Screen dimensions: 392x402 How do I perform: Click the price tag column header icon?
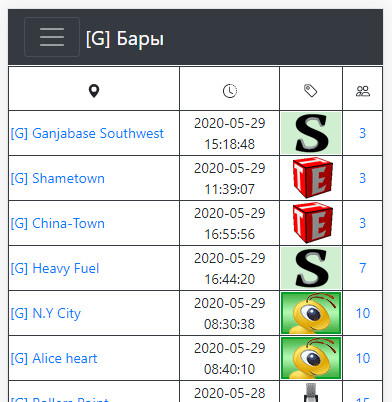click(311, 91)
